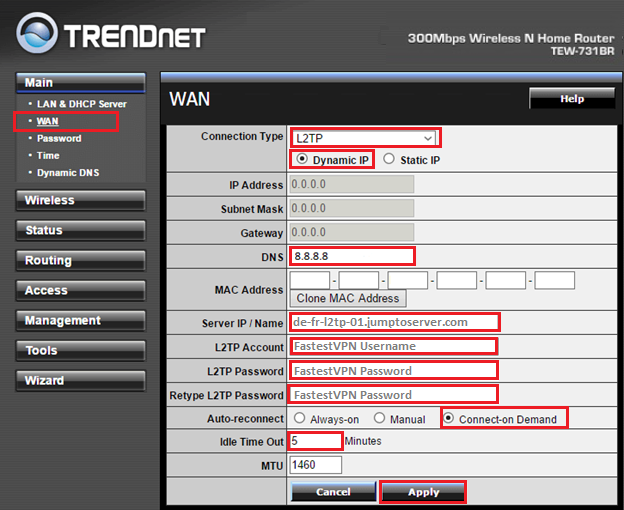Open the Routing menu section

tap(81, 260)
